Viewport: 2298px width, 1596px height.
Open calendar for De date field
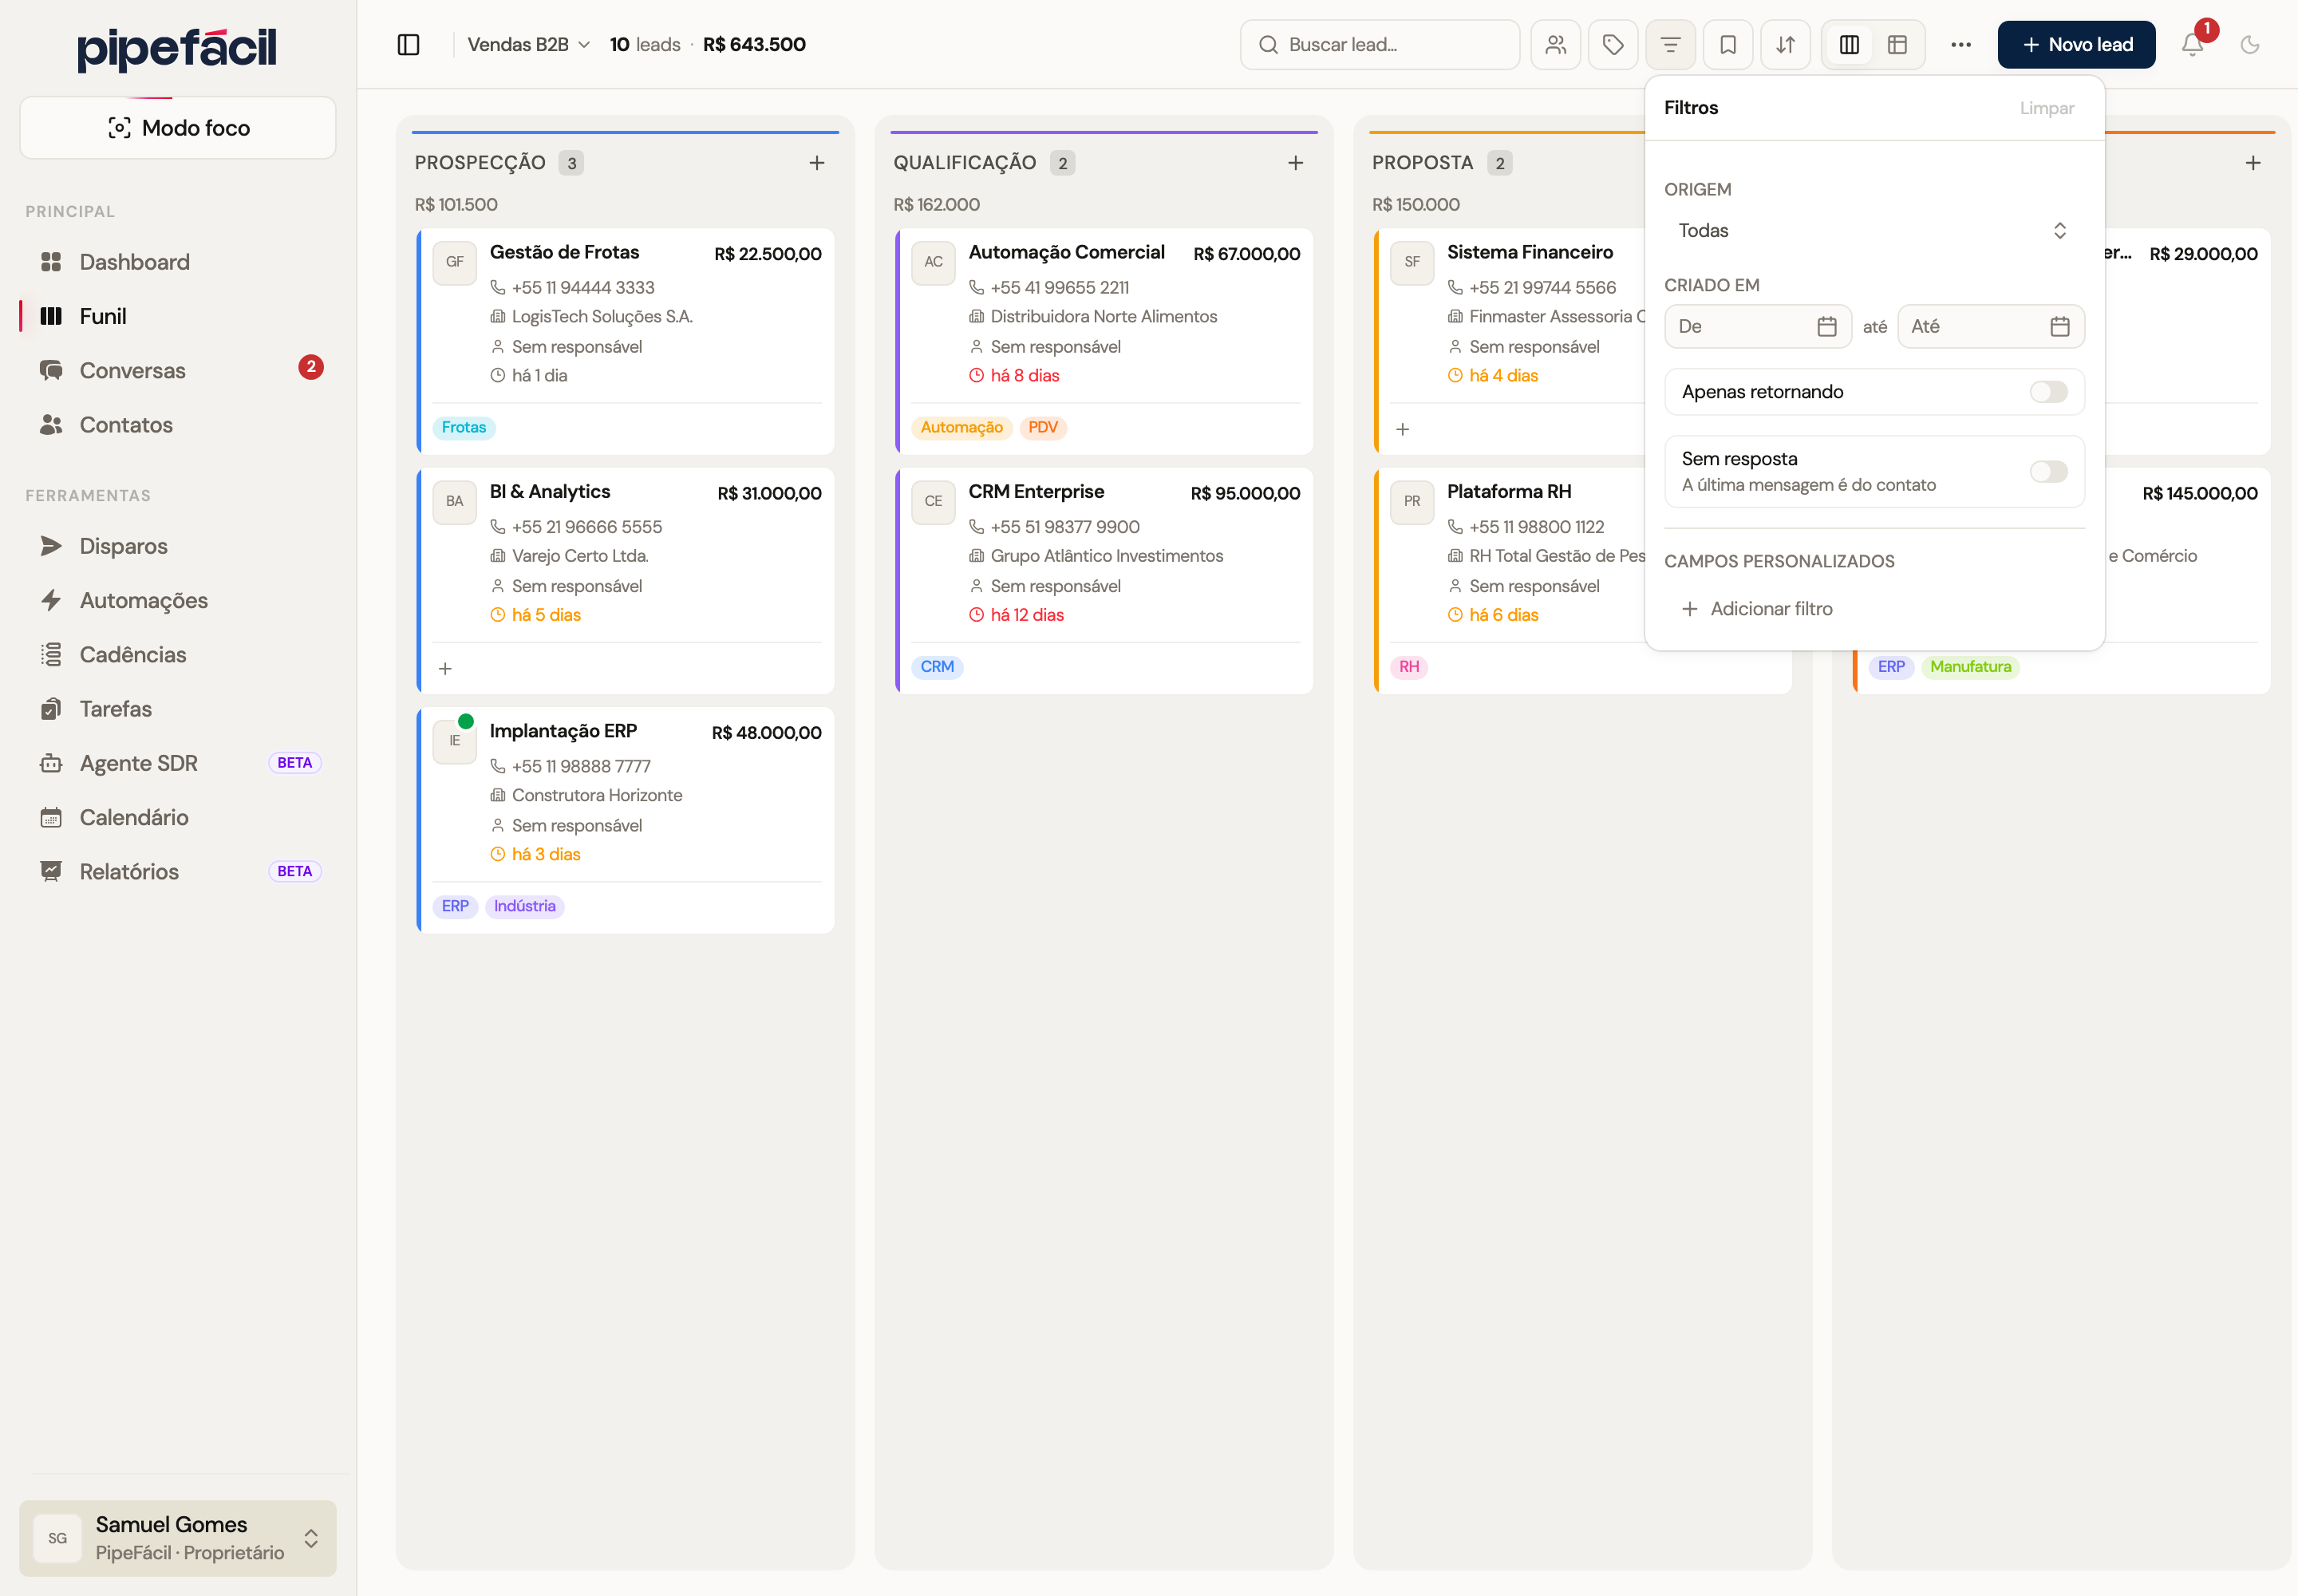pos(1826,326)
